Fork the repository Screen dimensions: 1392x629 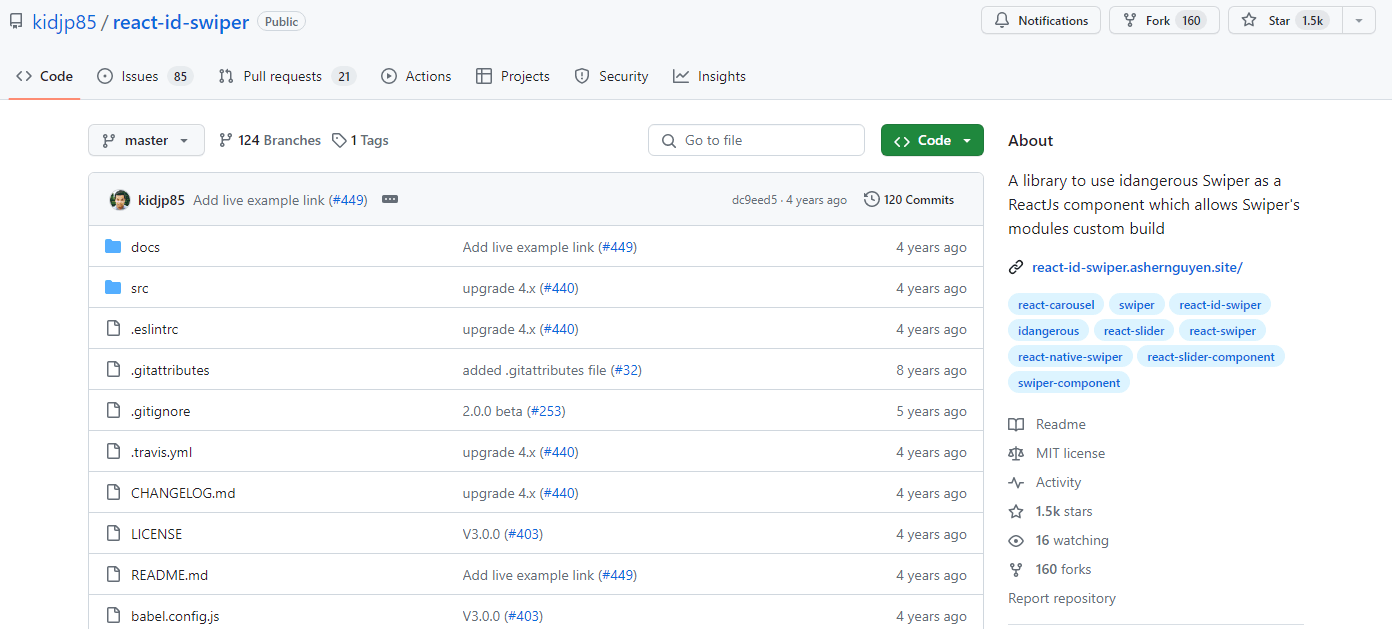1164,19
